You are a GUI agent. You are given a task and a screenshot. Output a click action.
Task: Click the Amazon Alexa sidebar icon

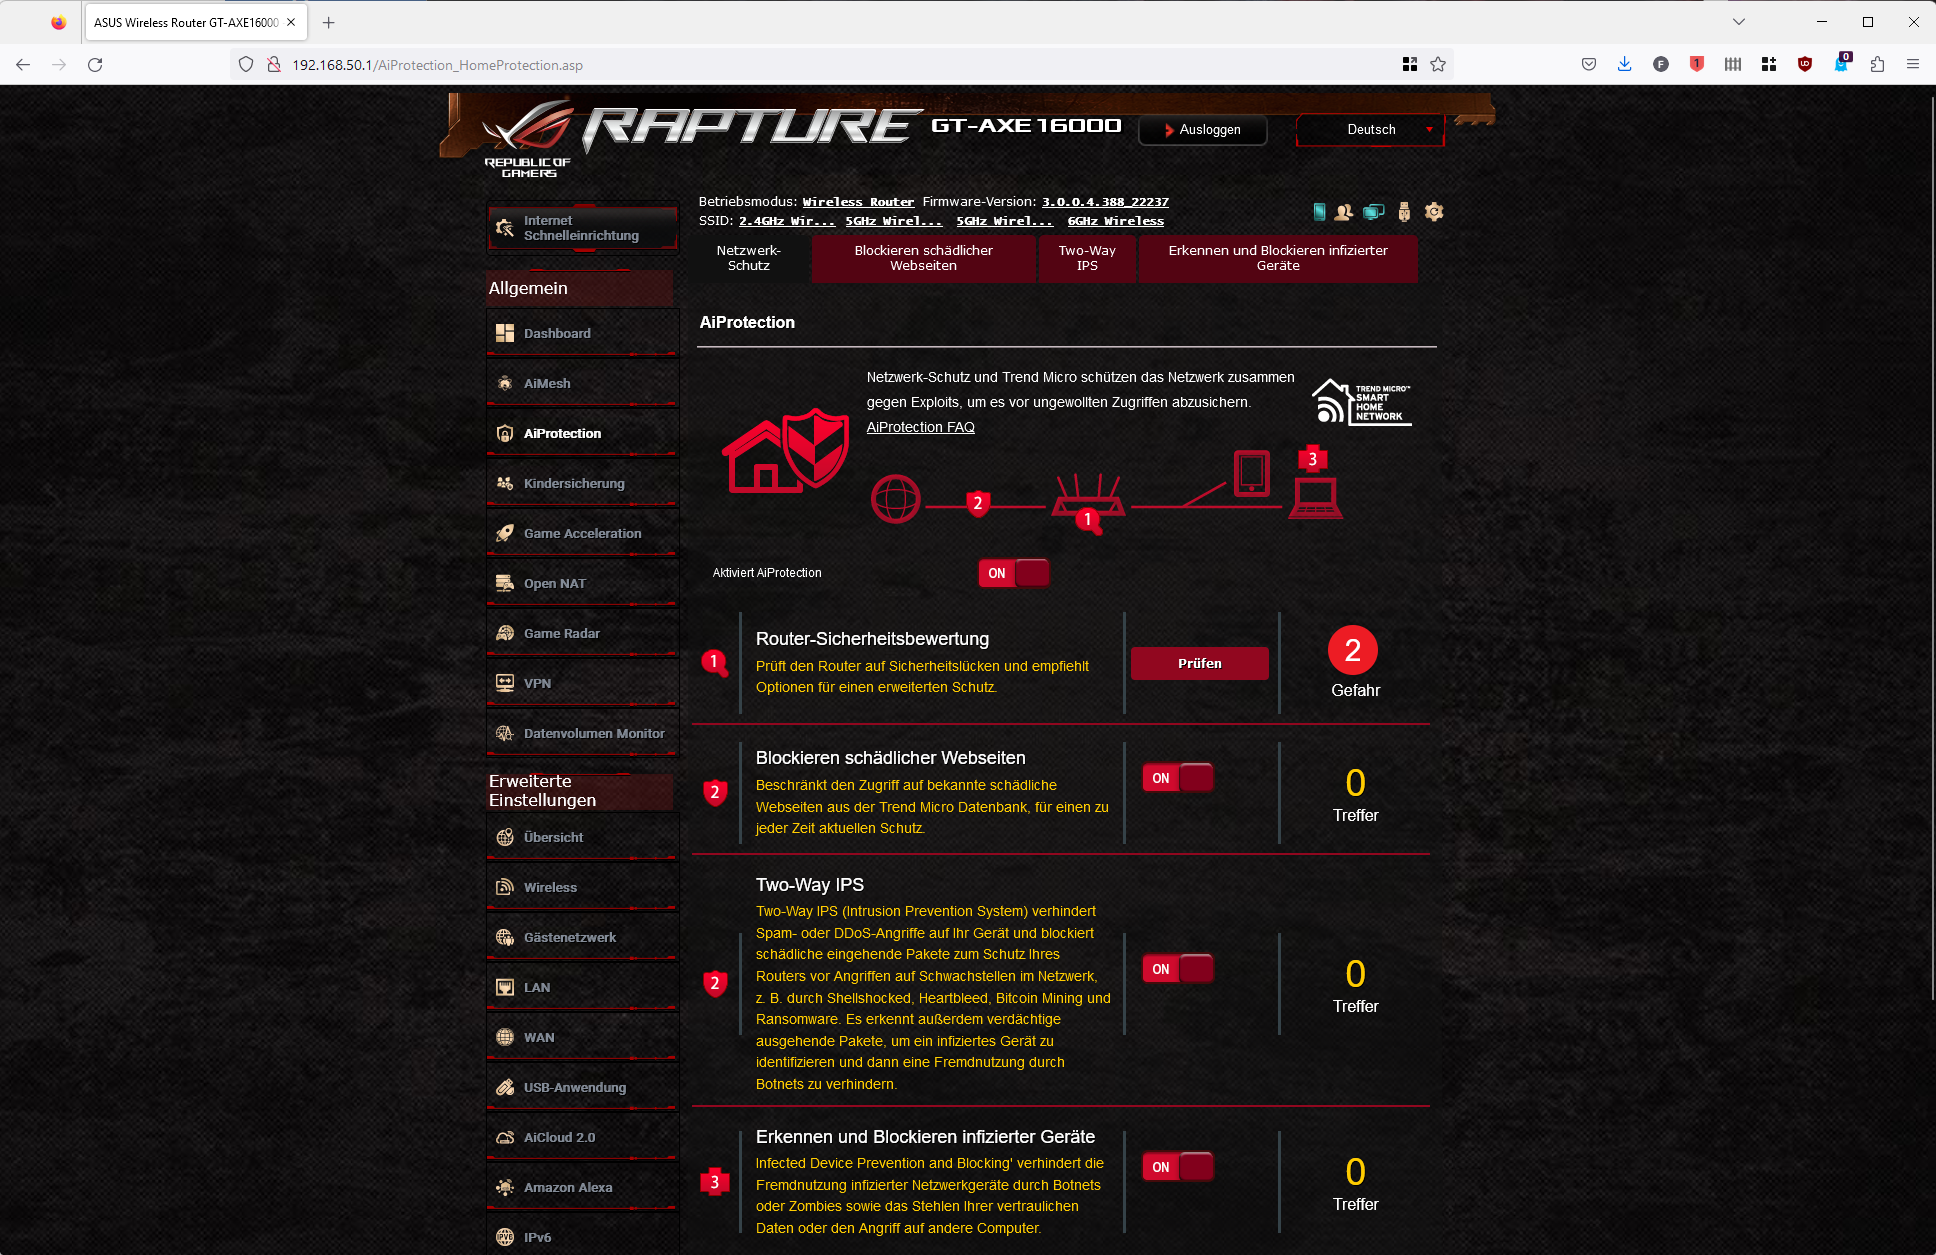tap(505, 1187)
